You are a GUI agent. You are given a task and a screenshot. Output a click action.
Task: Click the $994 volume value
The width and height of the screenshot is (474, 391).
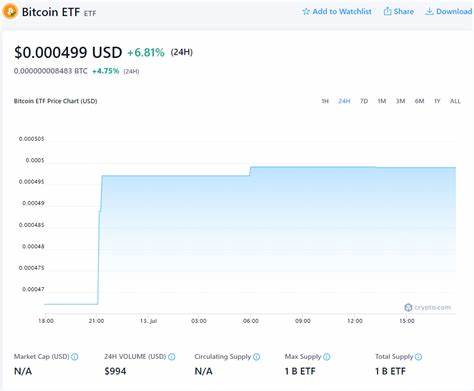(115, 371)
